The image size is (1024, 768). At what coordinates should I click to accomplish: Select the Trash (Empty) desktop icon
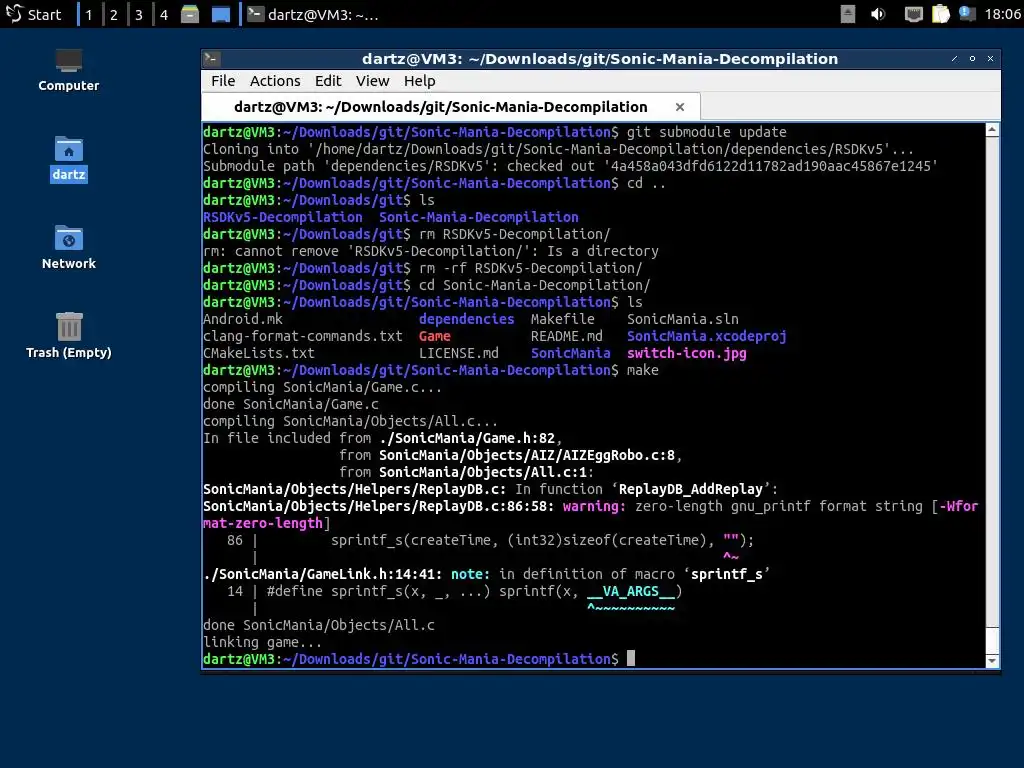pyautogui.click(x=69, y=337)
